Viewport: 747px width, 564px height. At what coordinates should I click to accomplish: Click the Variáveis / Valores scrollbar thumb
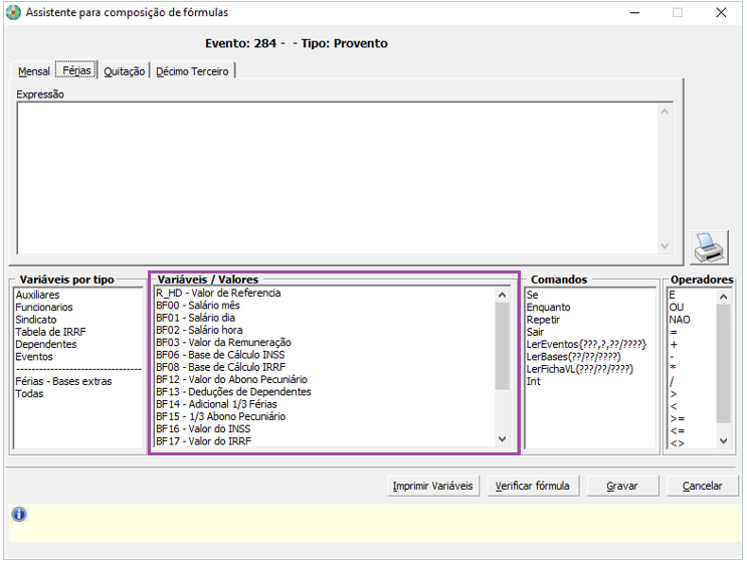pyautogui.click(x=502, y=346)
